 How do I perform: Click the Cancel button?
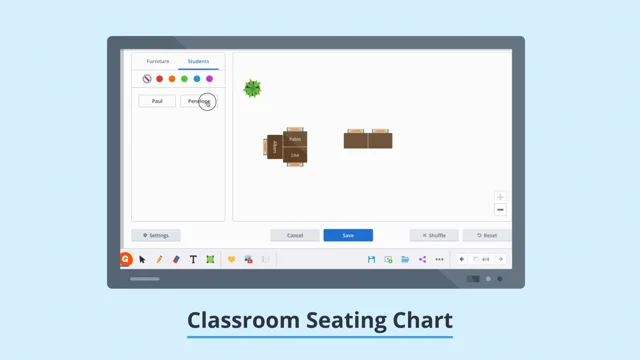tap(295, 236)
